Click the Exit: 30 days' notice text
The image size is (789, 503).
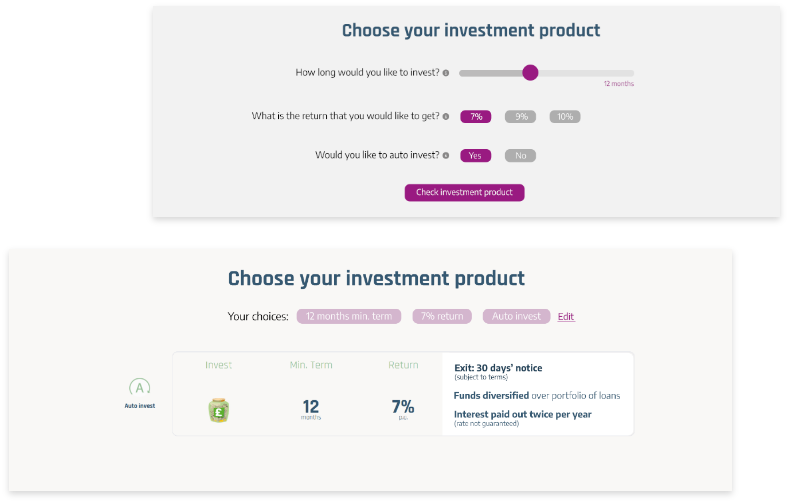coord(498,369)
